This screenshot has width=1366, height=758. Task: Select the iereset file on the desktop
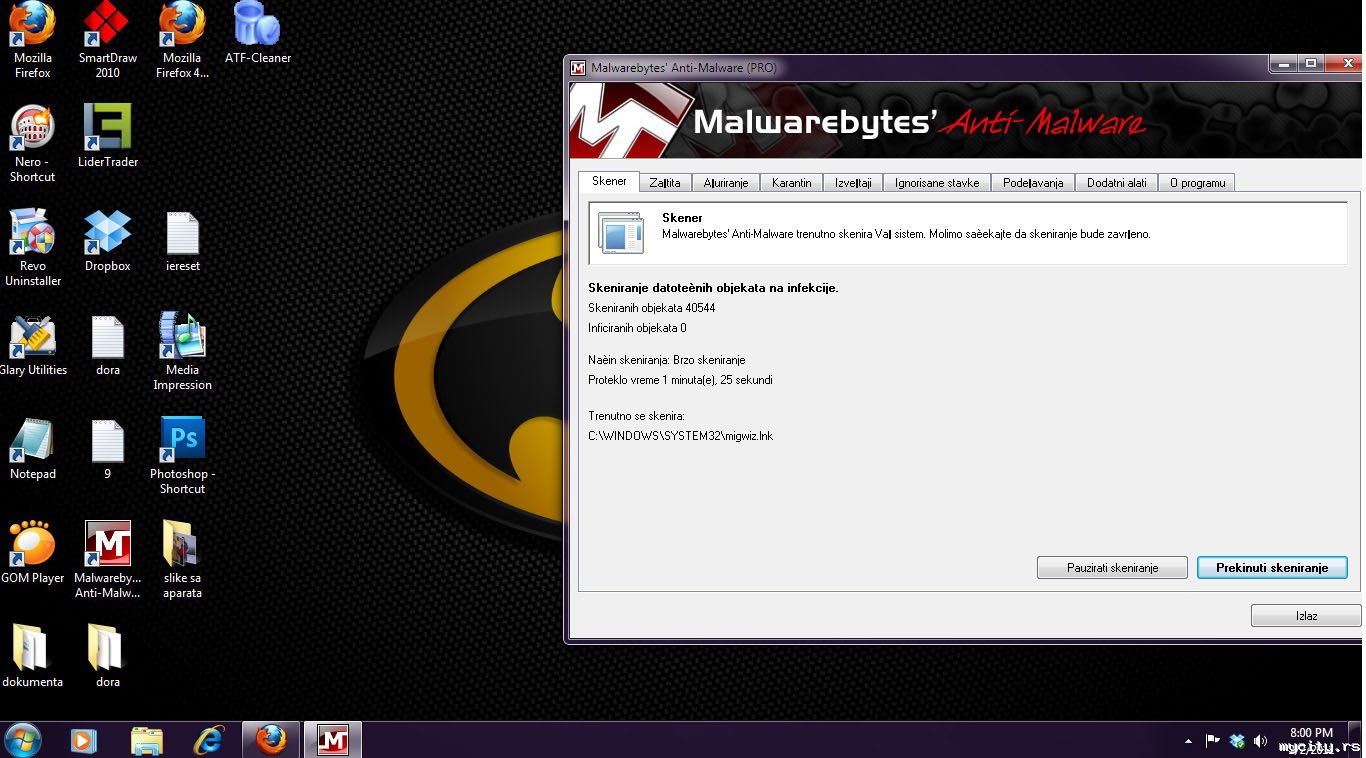tap(182, 241)
